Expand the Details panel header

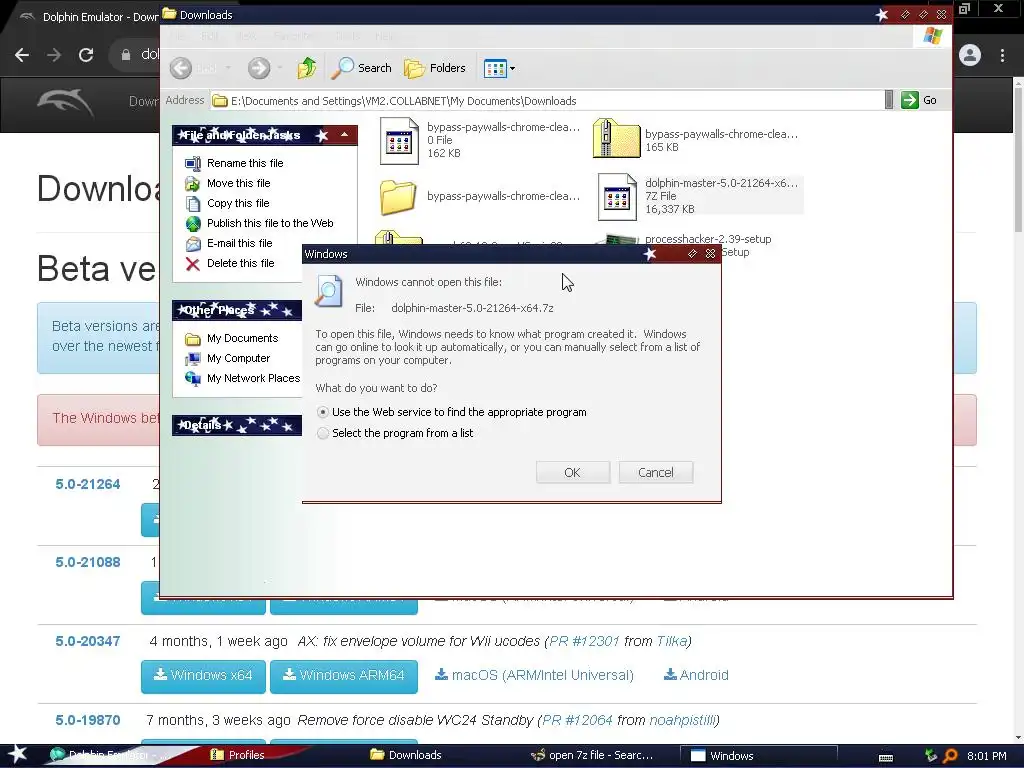pyautogui.click(x=236, y=425)
